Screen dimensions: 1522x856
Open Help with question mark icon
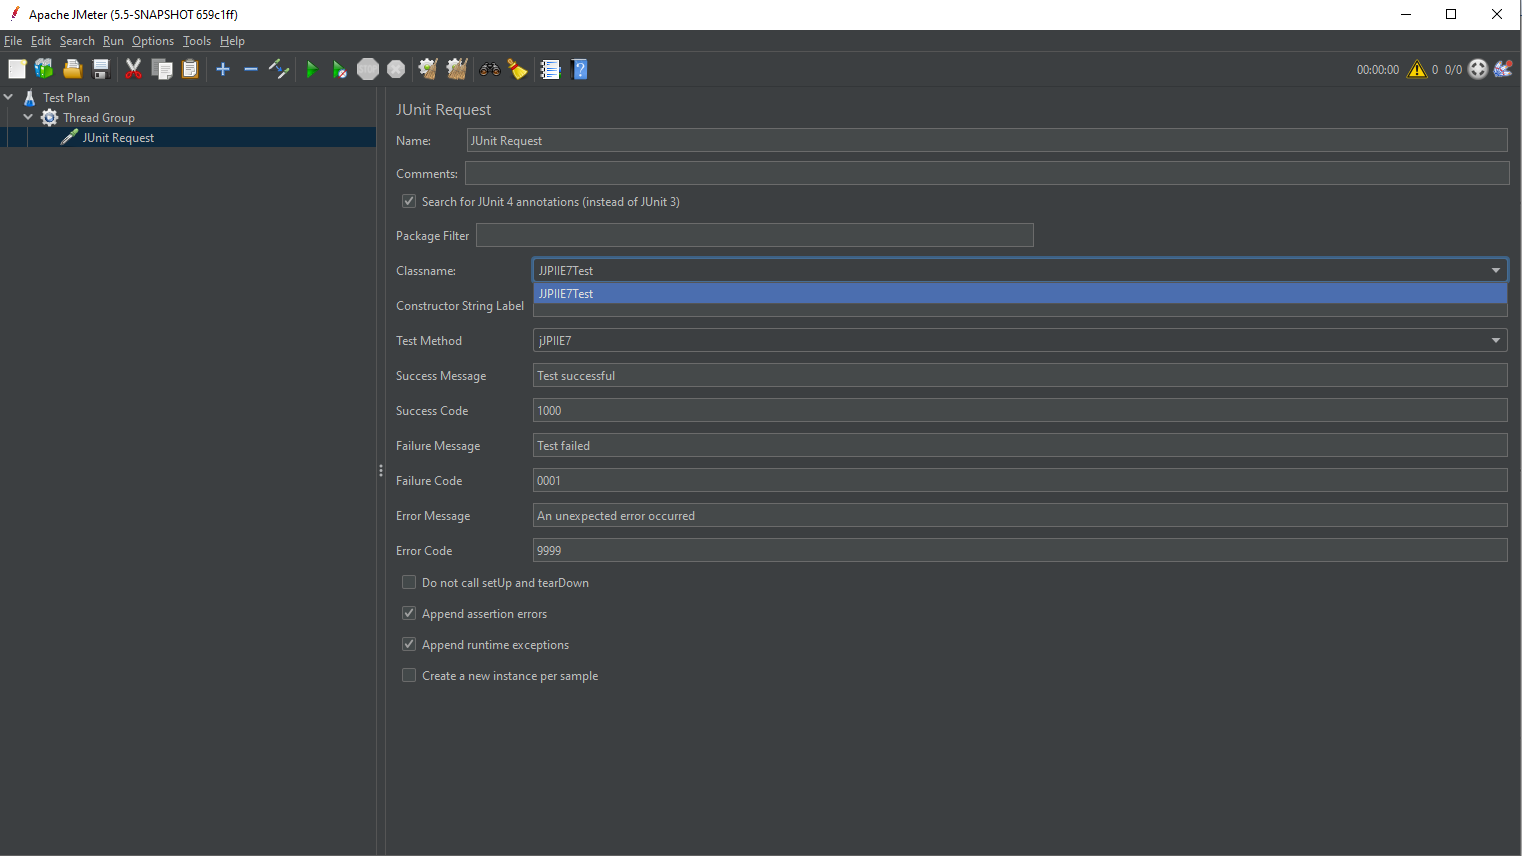[x=579, y=69]
